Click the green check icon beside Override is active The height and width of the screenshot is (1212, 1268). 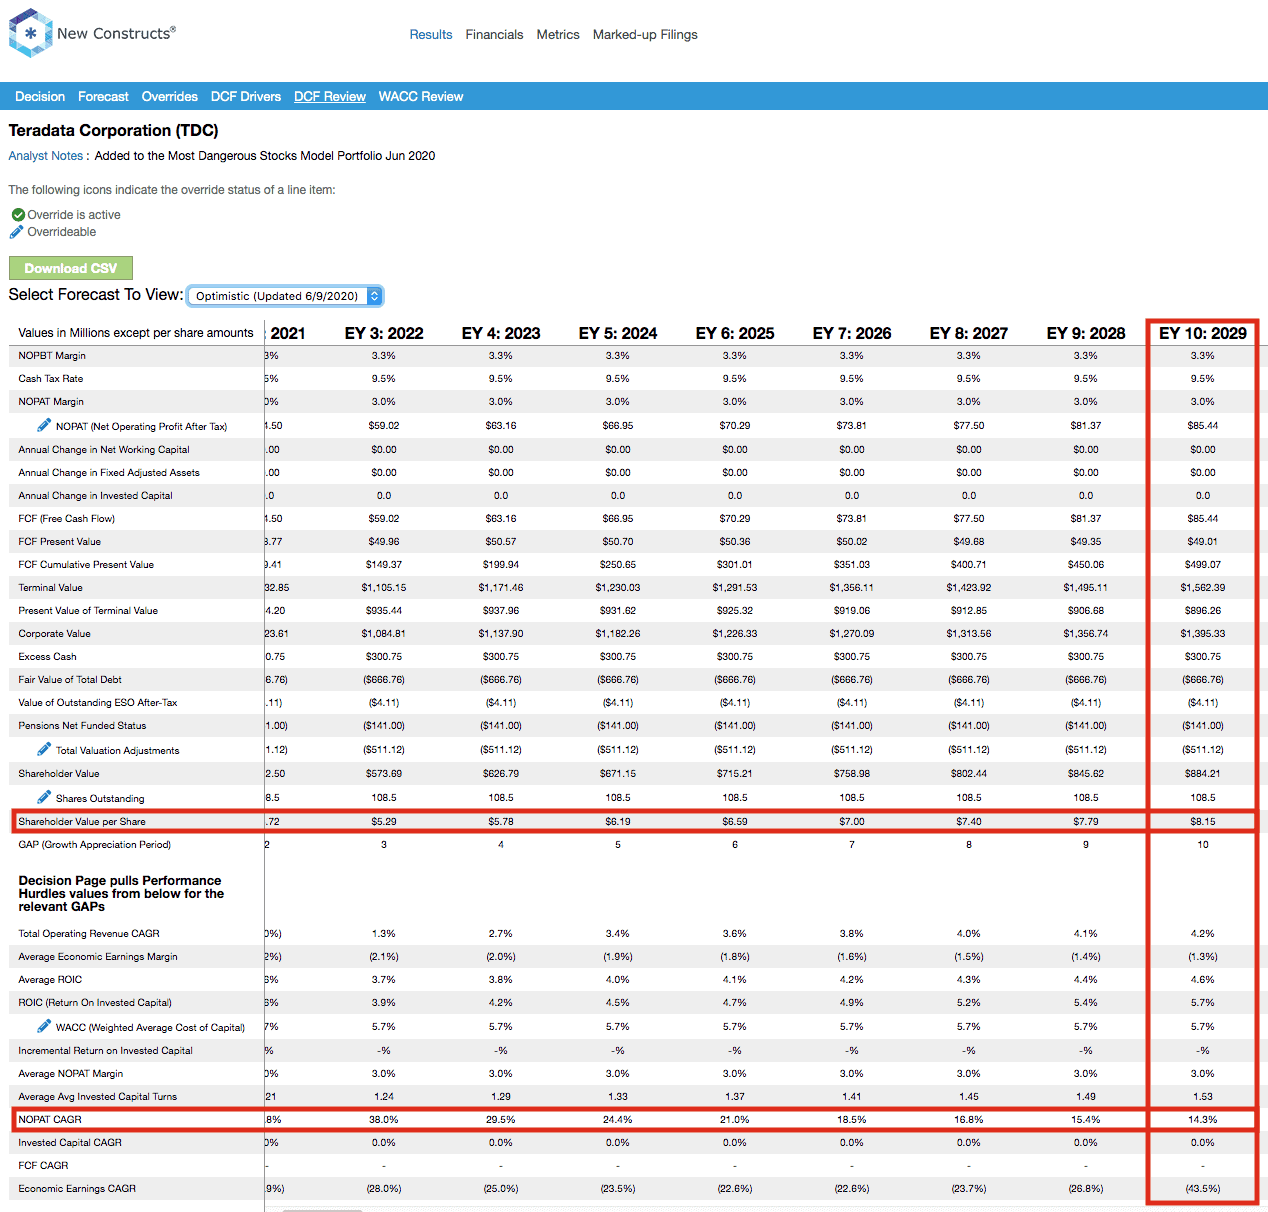click(18, 215)
